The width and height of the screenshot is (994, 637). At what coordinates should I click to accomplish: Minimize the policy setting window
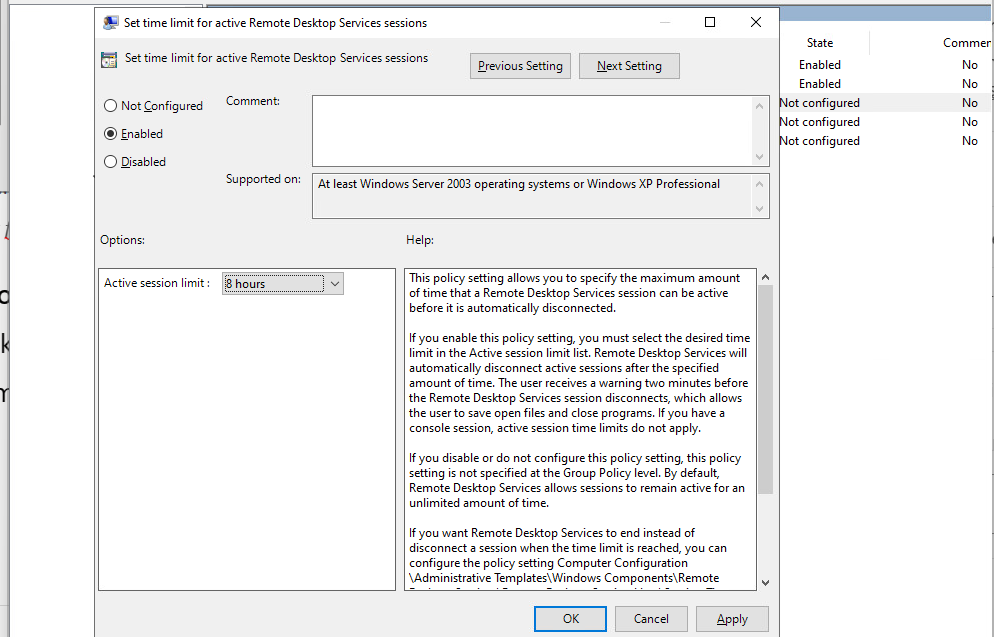tap(664, 22)
